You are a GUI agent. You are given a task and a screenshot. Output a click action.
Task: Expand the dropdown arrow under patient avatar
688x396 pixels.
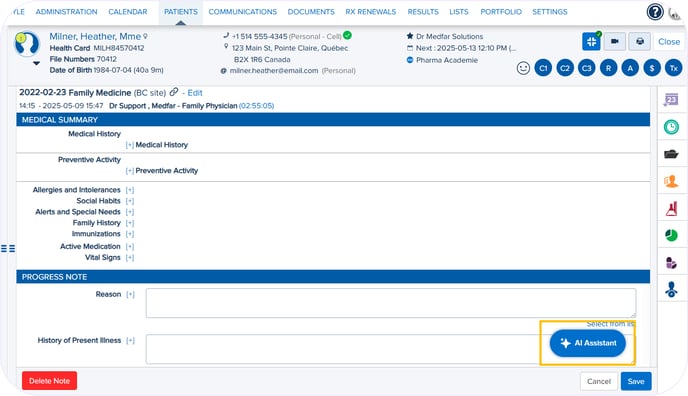coord(36,63)
